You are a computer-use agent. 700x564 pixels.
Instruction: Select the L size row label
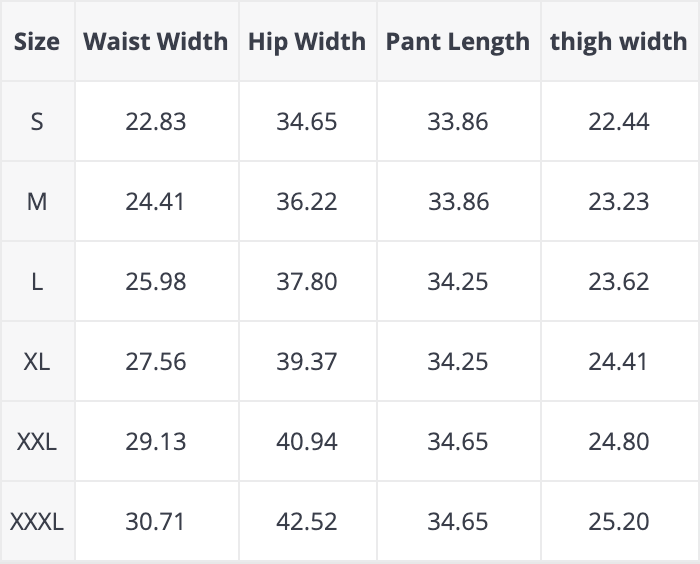[x=37, y=282]
